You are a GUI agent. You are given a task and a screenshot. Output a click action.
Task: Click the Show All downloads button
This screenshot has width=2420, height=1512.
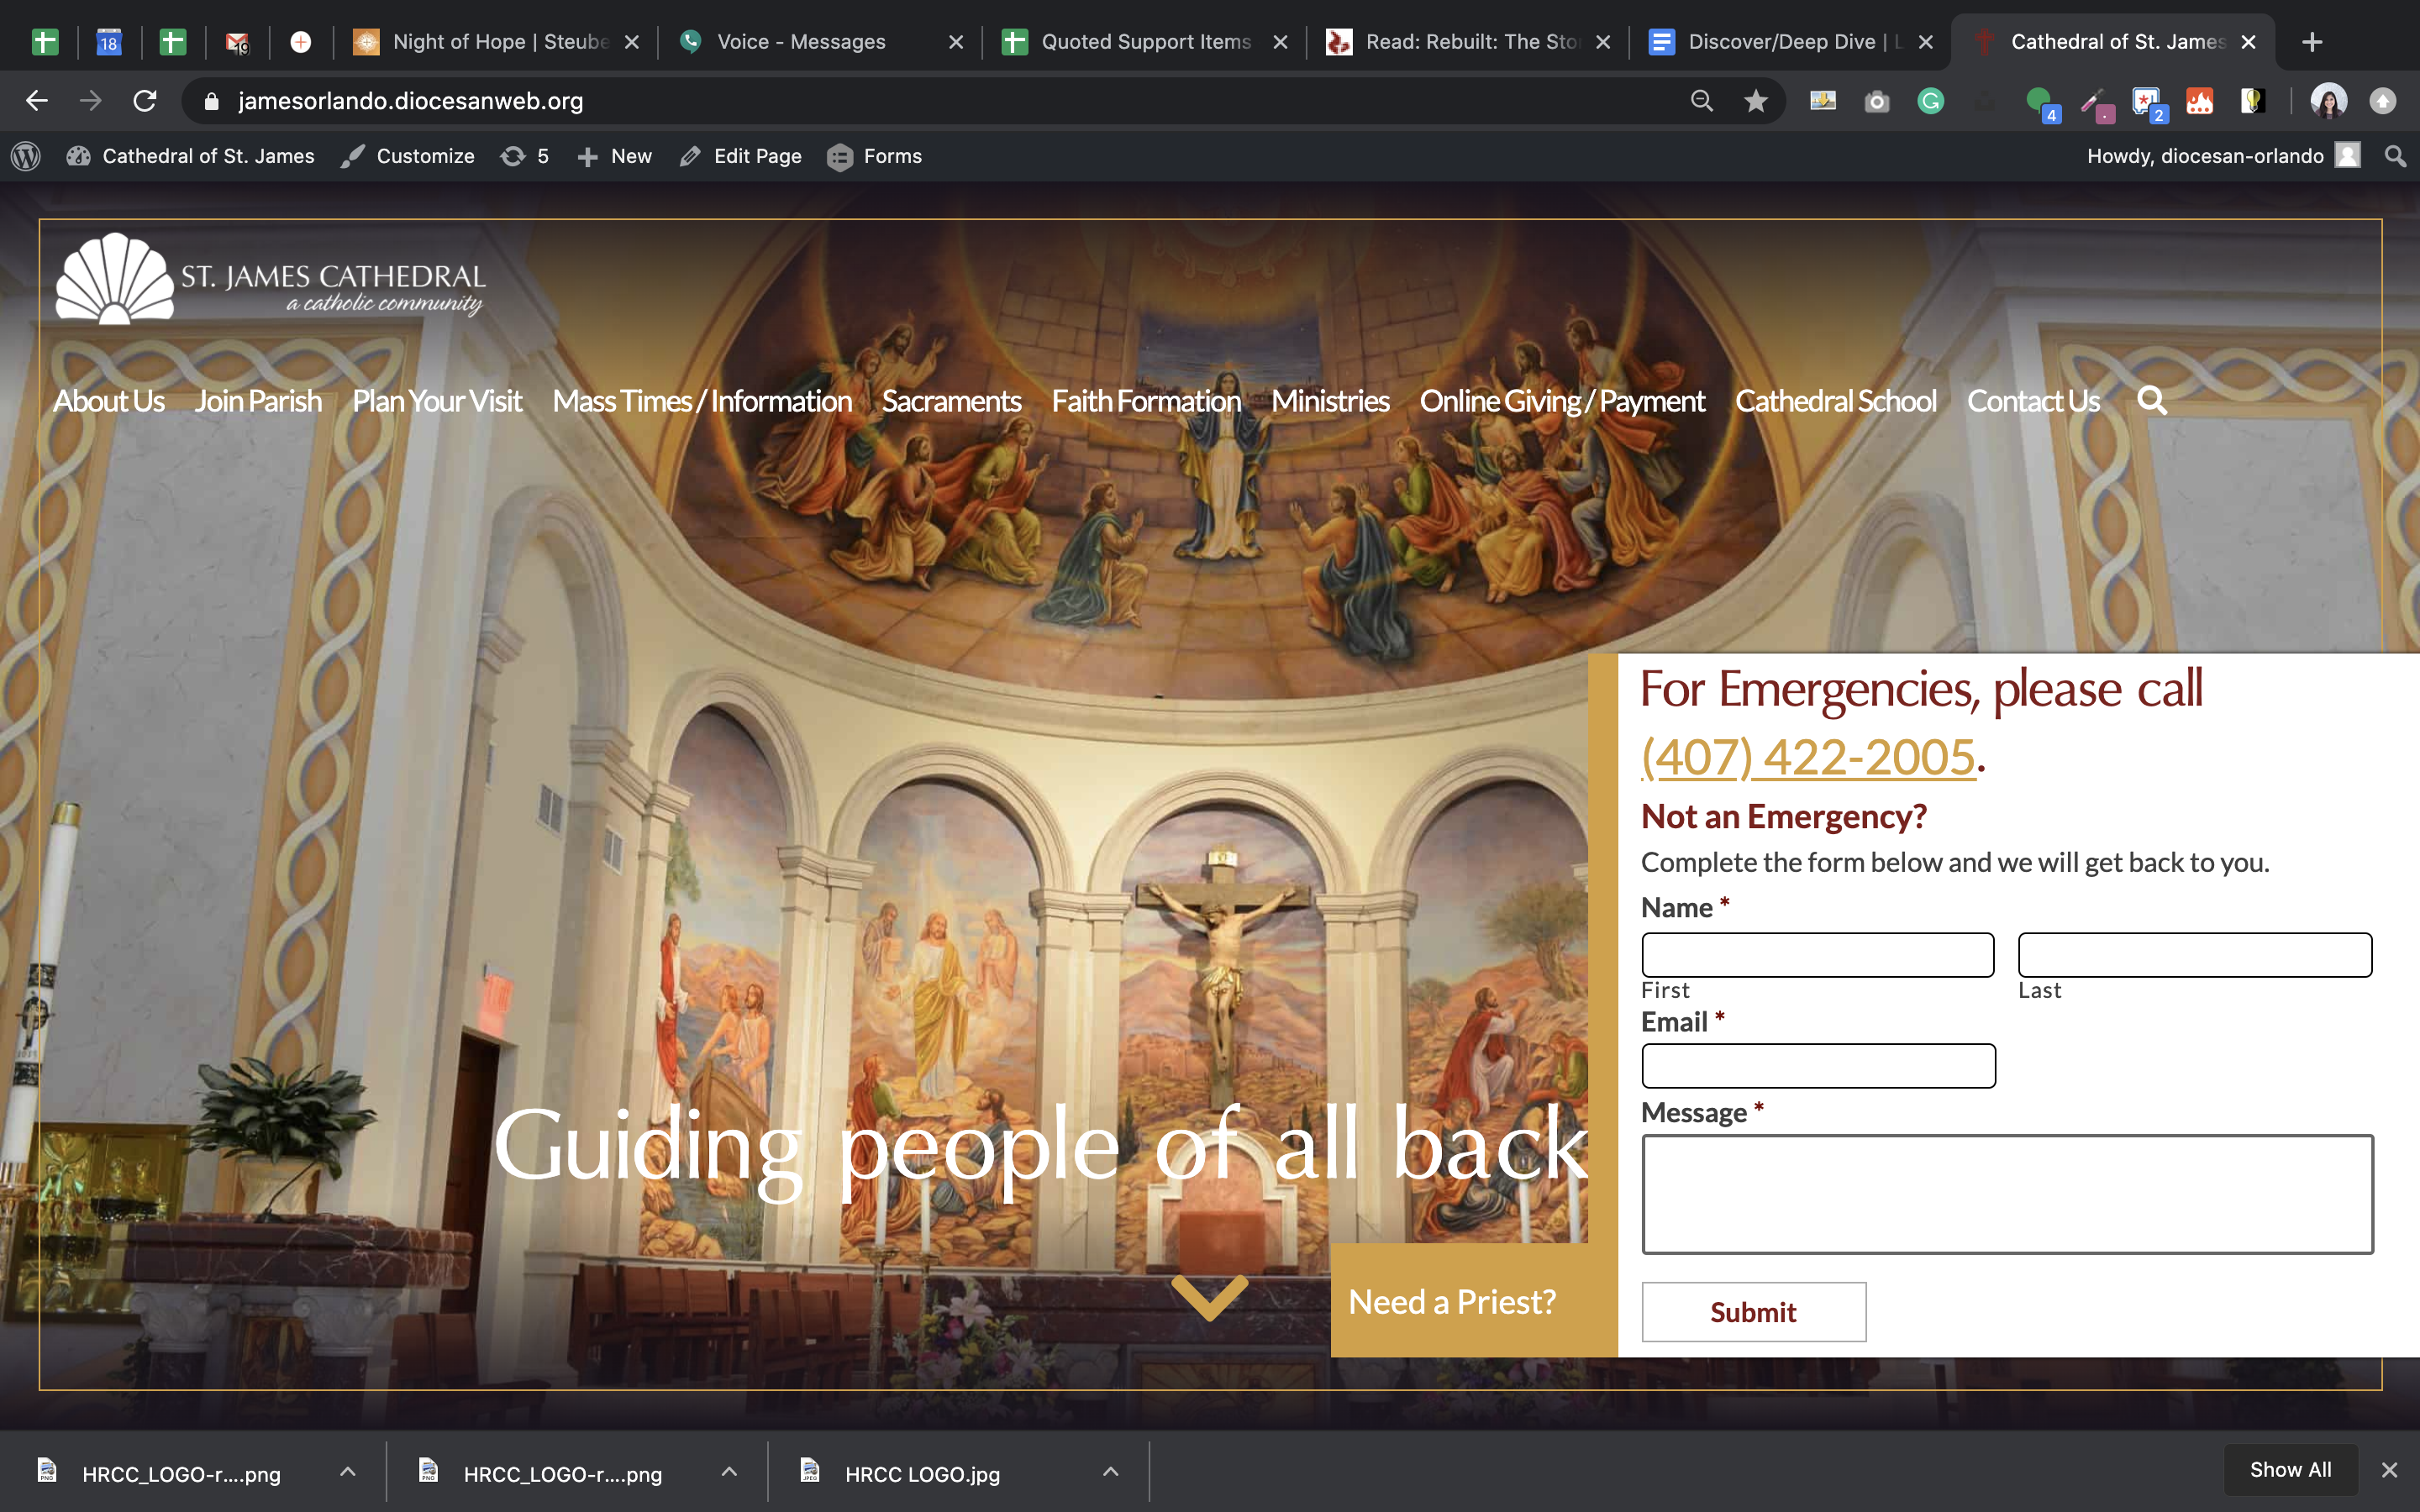[x=2290, y=1470]
